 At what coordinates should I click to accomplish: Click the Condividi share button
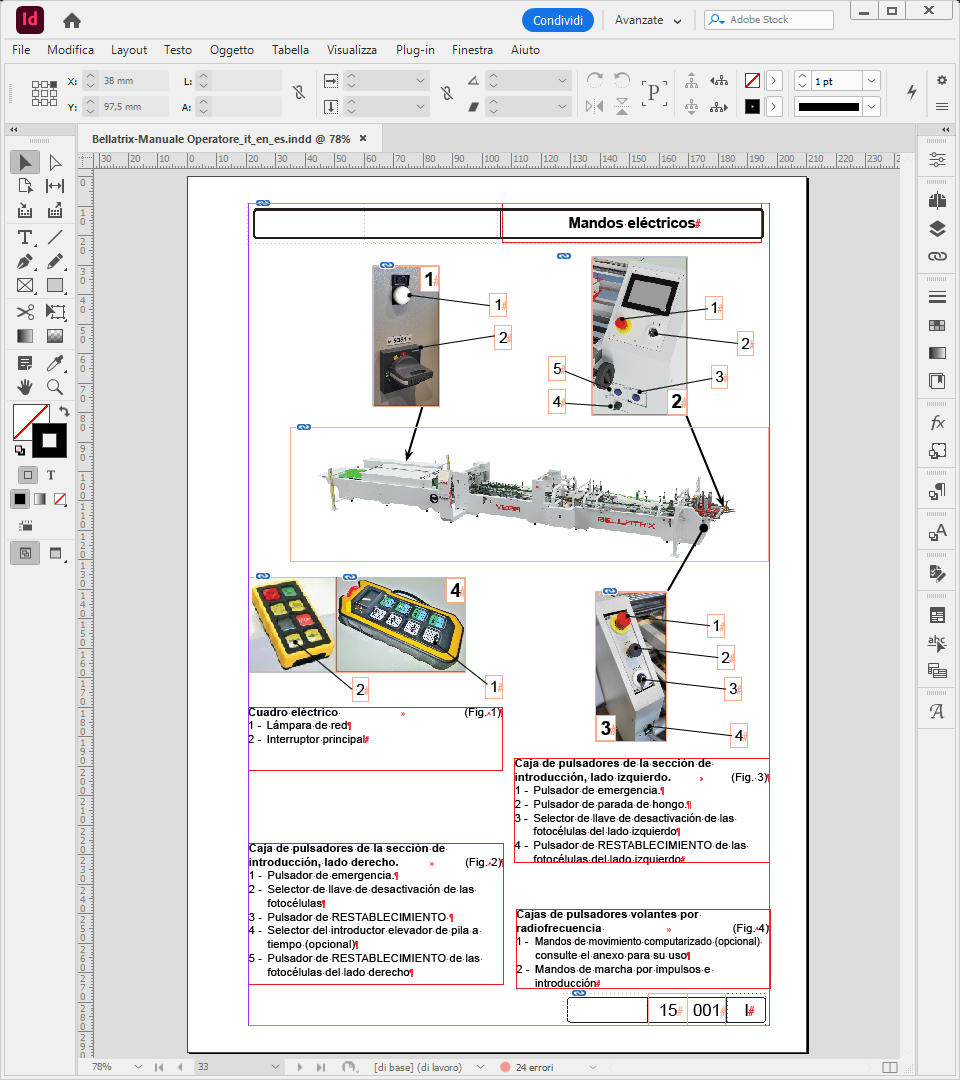[x=558, y=20]
